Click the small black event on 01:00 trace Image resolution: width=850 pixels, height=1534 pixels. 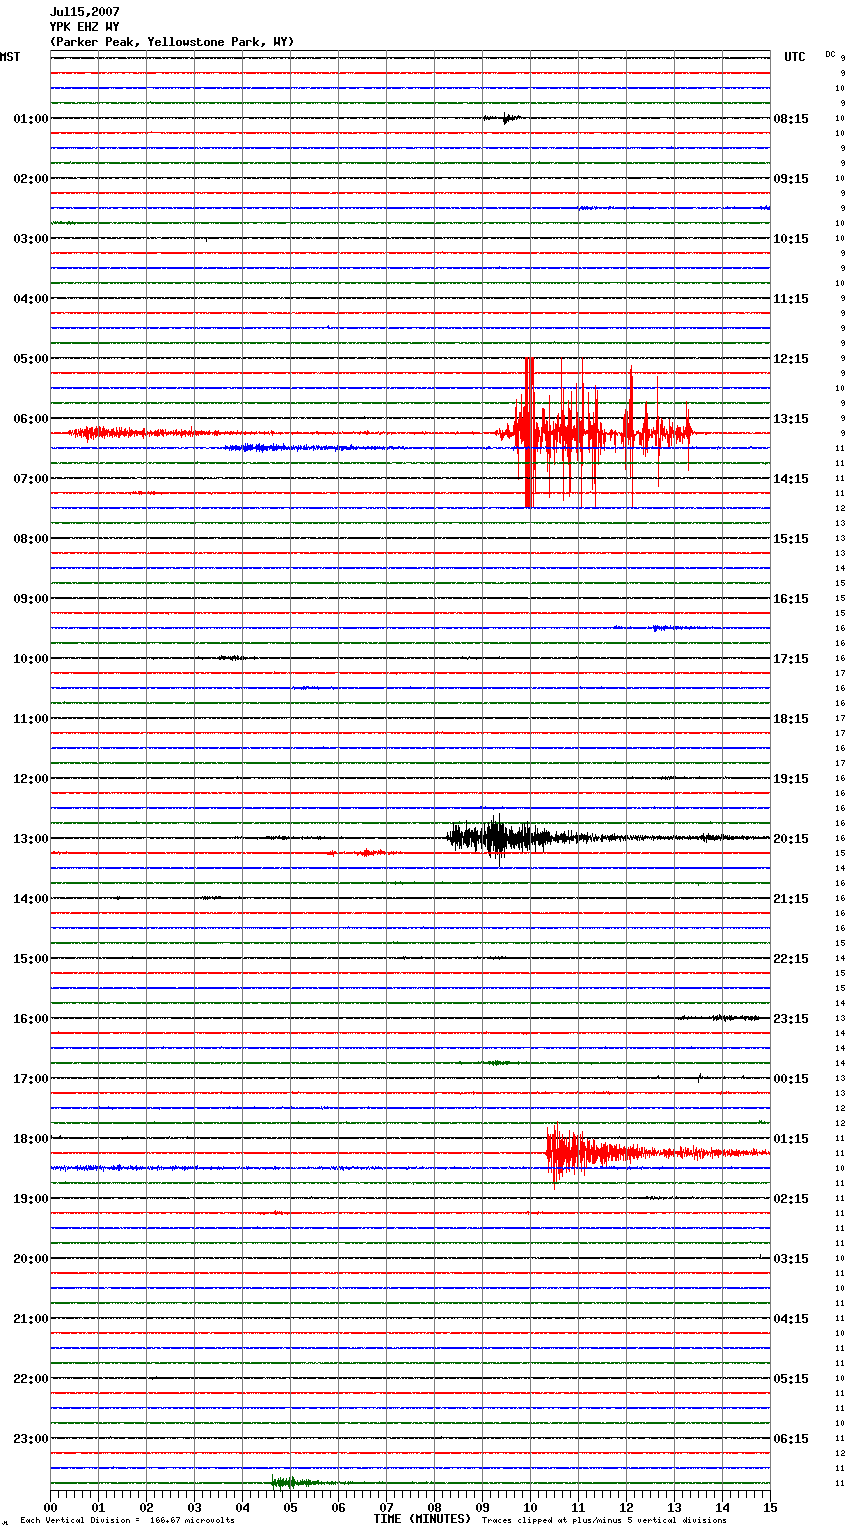pyautogui.click(x=503, y=118)
